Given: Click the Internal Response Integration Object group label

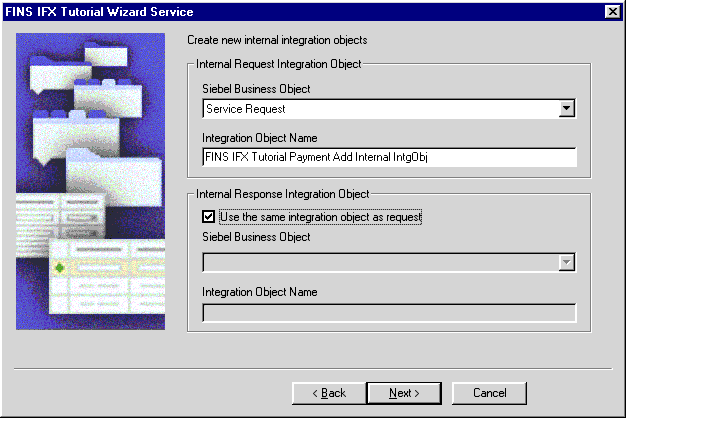Looking at the screenshot, I should 282,194.
